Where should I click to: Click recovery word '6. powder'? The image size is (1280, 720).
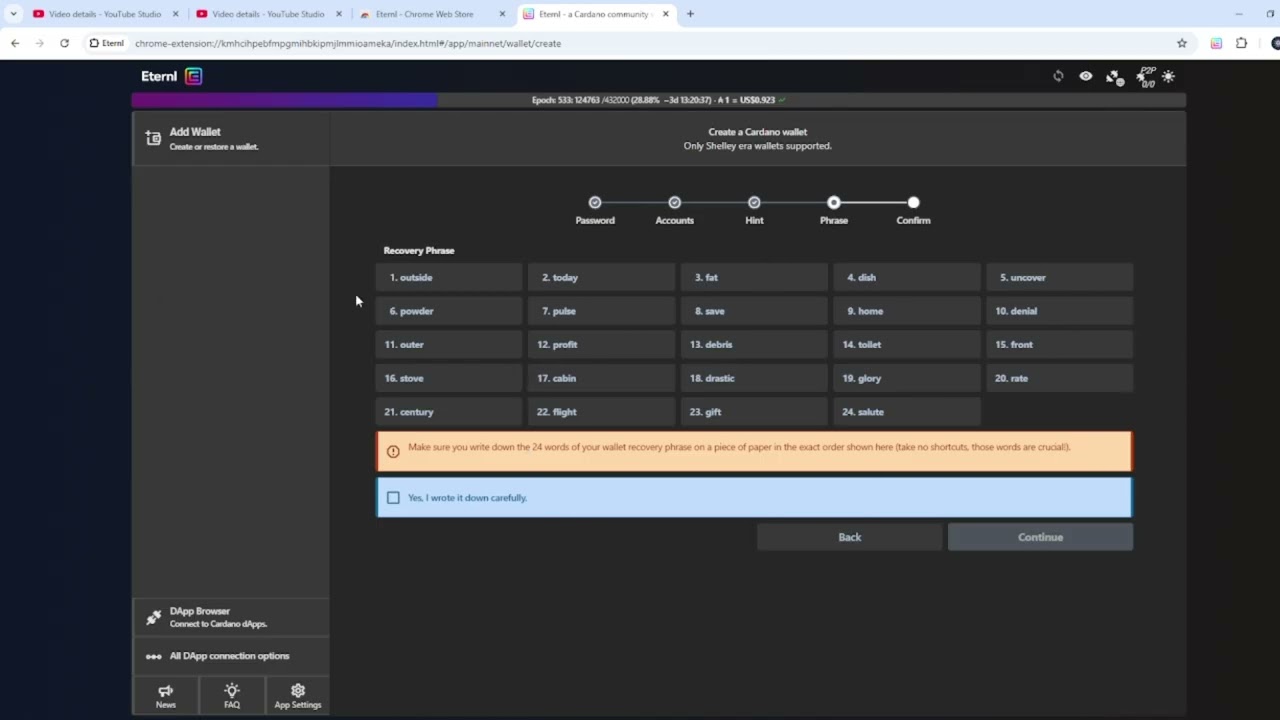[x=449, y=311]
